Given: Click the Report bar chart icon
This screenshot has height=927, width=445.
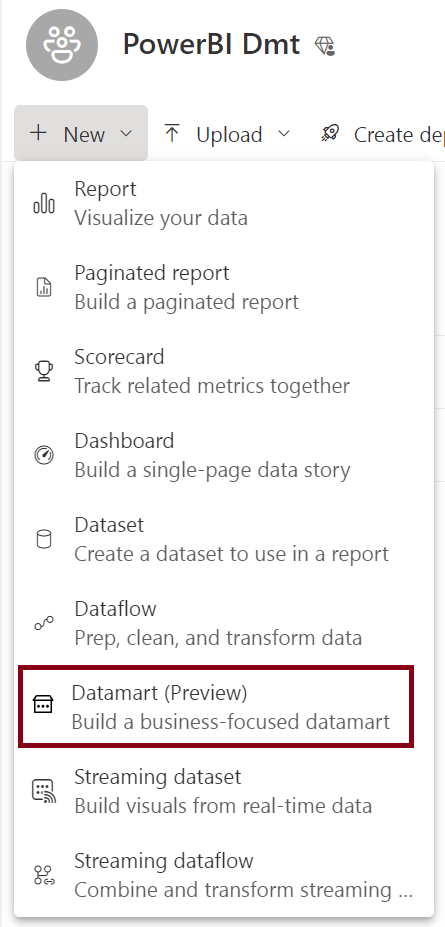Looking at the screenshot, I should point(44,205).
